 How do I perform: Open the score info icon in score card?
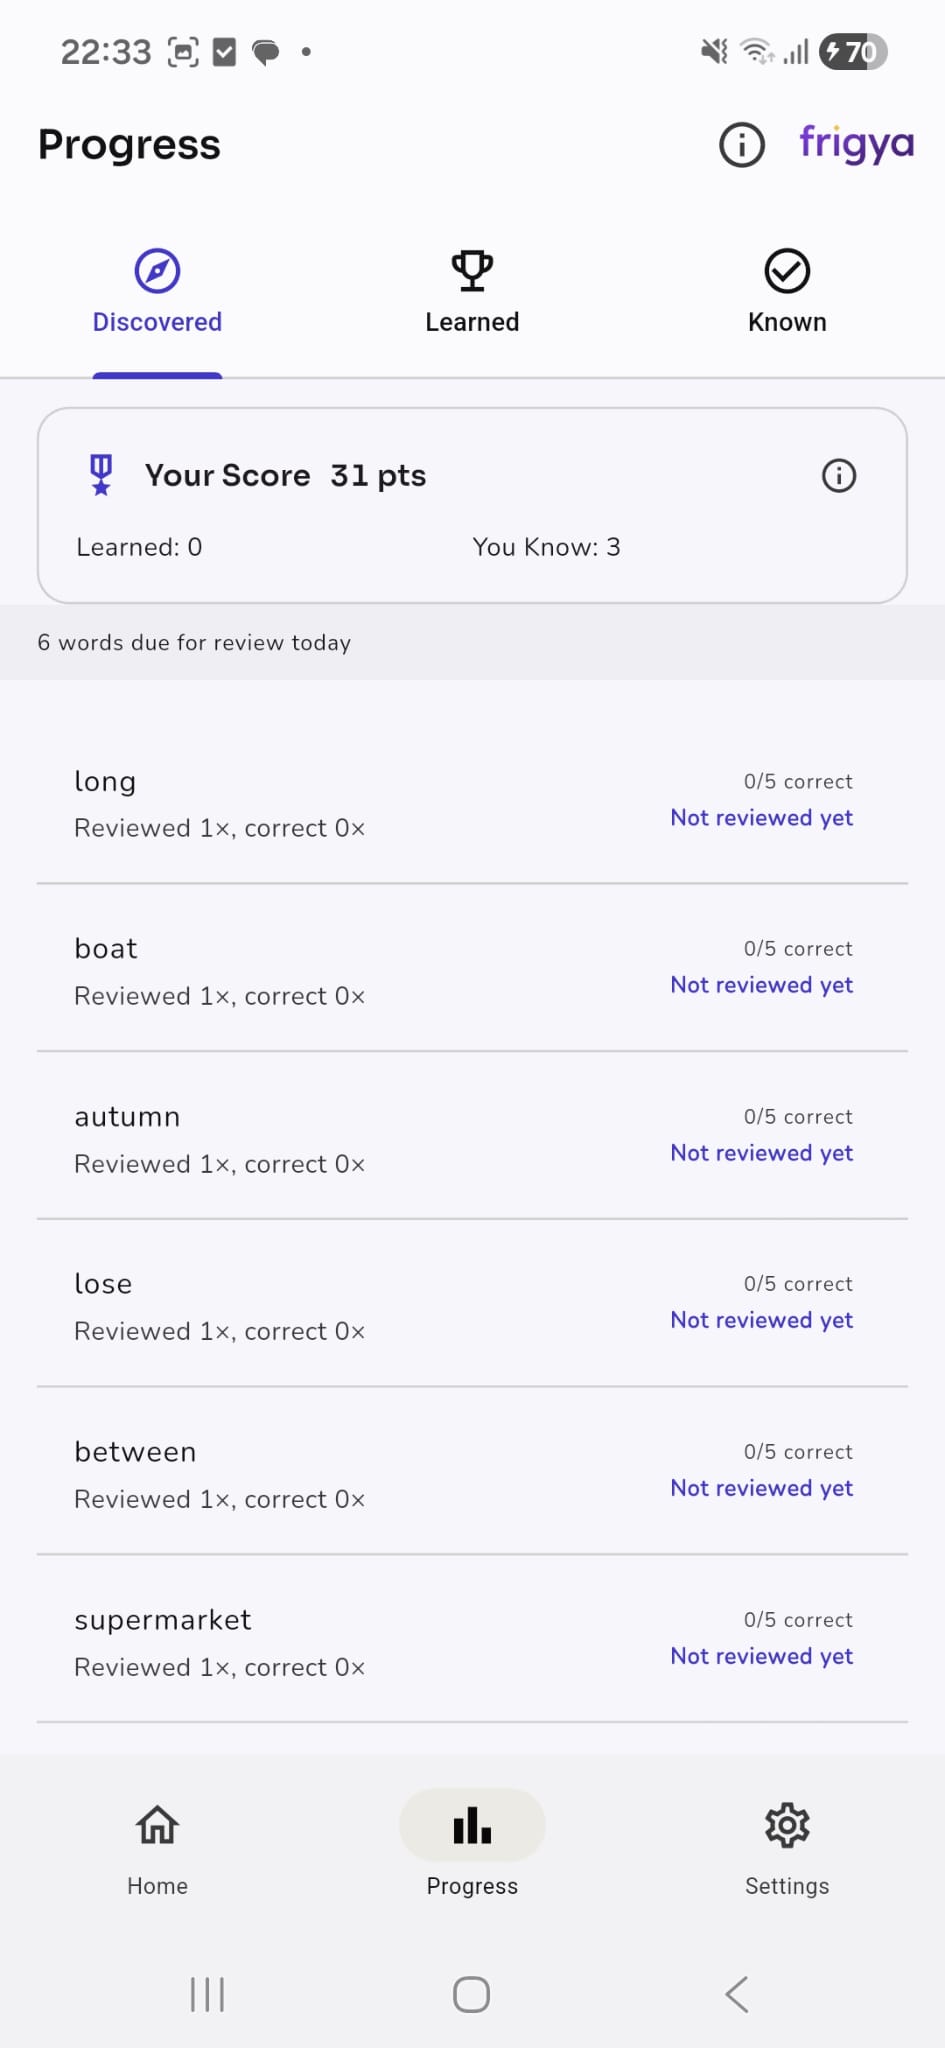click(838, 475)
